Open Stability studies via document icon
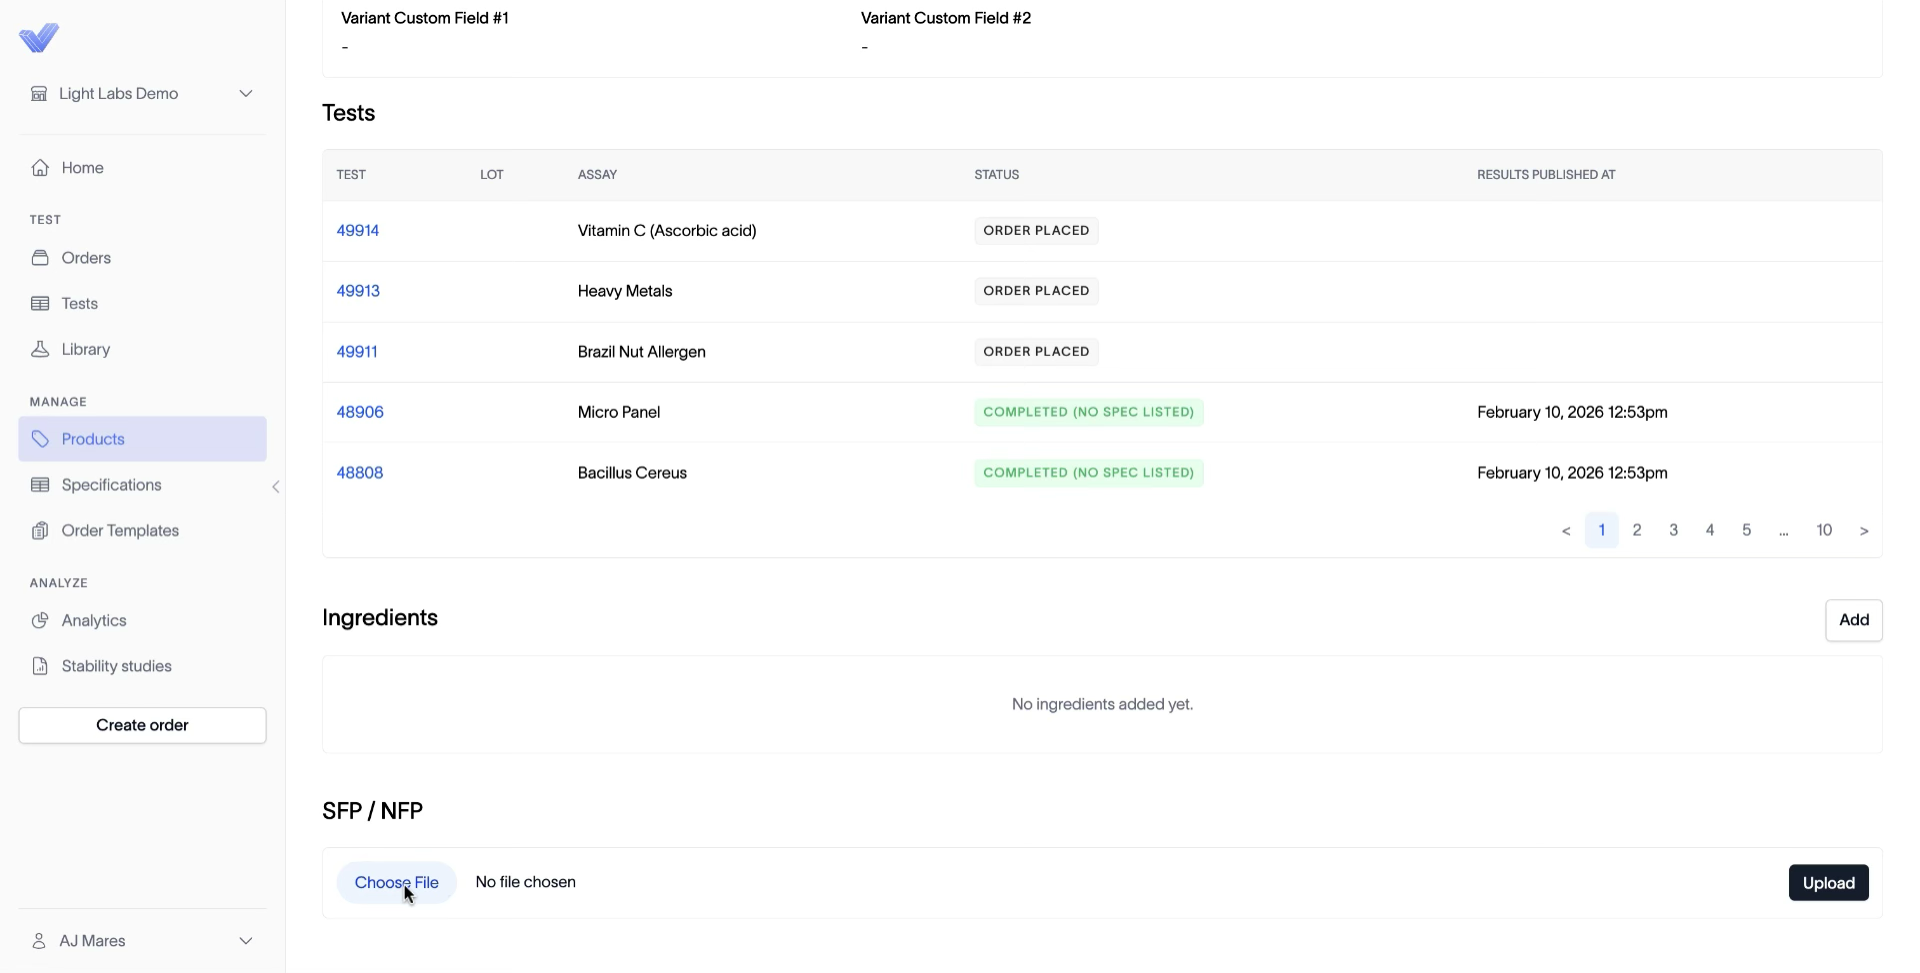 click(40, 666)
